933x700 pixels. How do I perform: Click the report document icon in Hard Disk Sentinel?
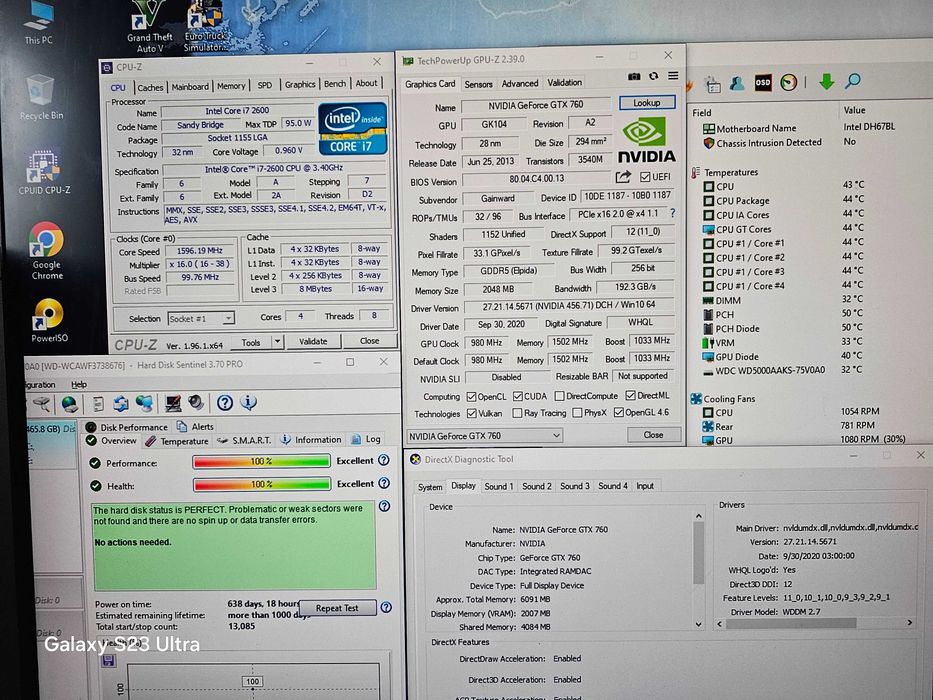click(98, 404)
